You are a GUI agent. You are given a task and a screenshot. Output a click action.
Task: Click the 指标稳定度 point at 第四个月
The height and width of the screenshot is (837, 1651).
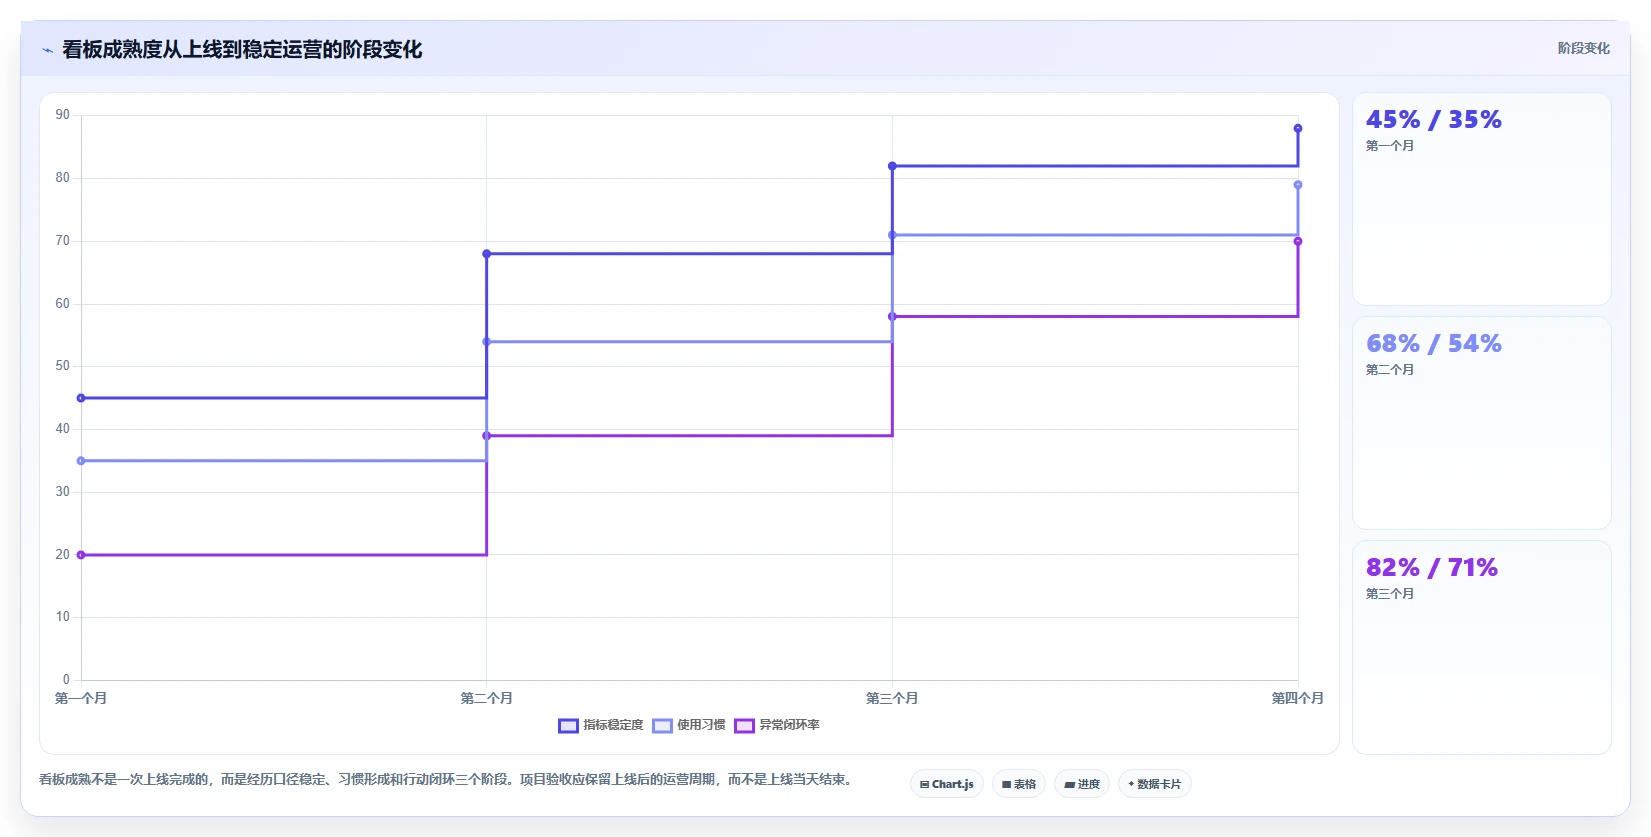[x=1298, y=128]
